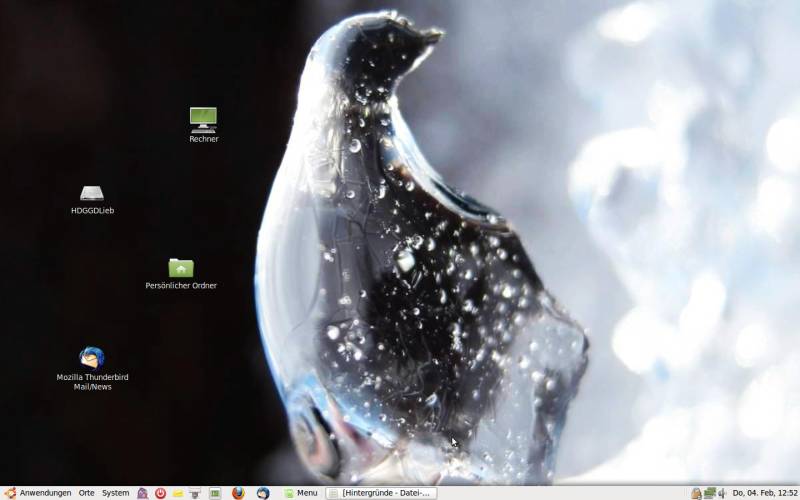
Task: Select the Persönlicher Ordner folder icon
Action: click(181, 268)
